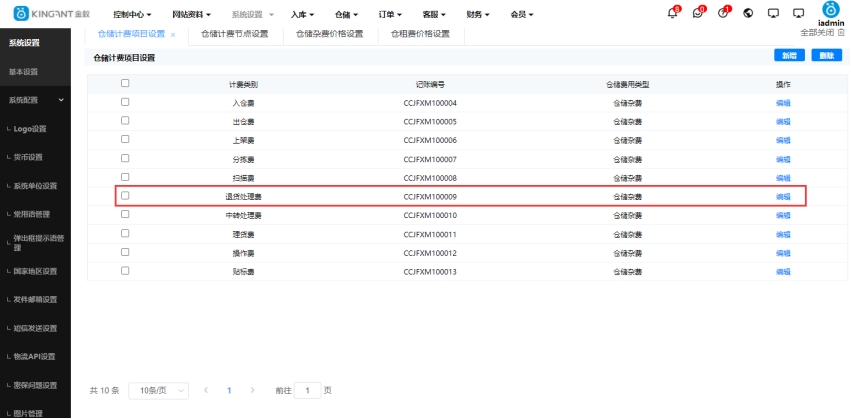Screen dimensions: 851x419
Task: Click 编辑 for row CCJFXM100007
Action: click(783, 160)
